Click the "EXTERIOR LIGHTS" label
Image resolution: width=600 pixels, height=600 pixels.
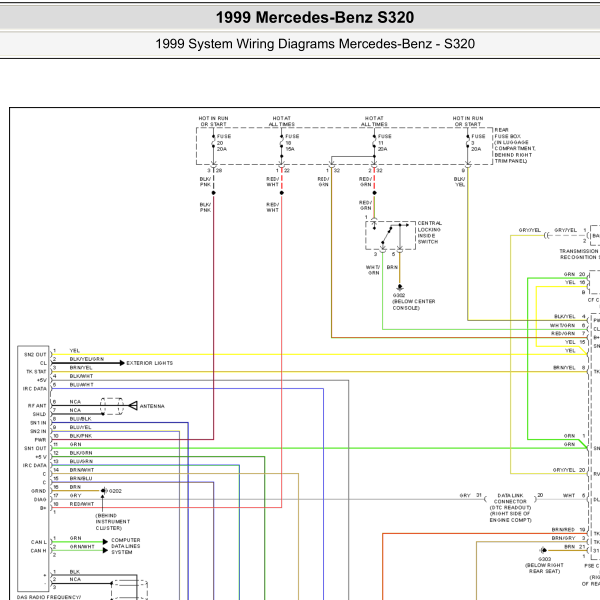click(x=150, y=363)
